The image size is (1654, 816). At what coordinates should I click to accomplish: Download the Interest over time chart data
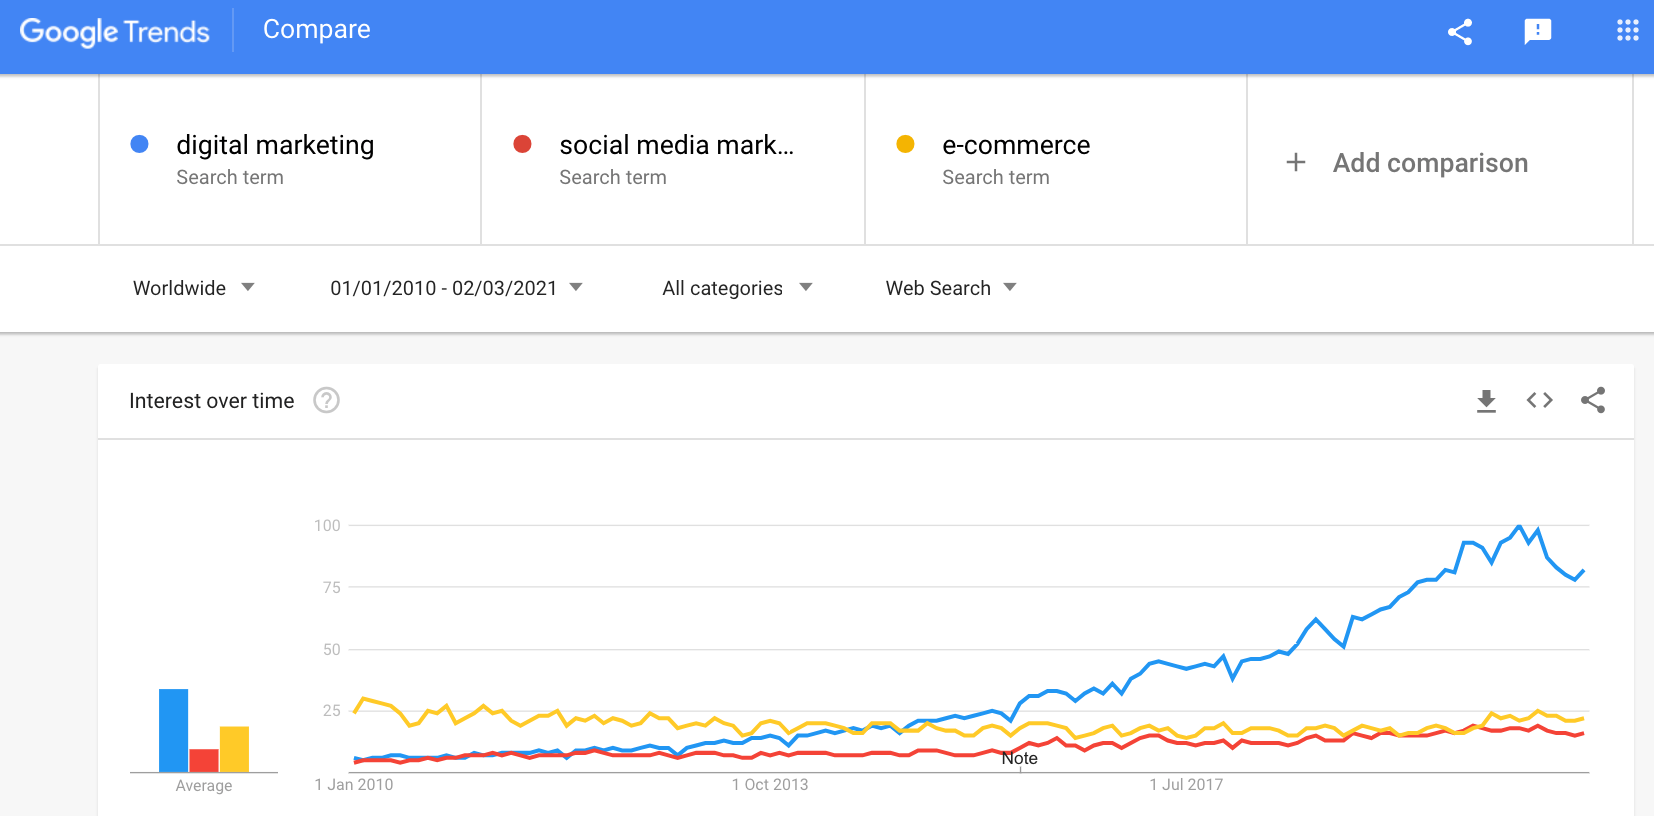click(1486, 401)
